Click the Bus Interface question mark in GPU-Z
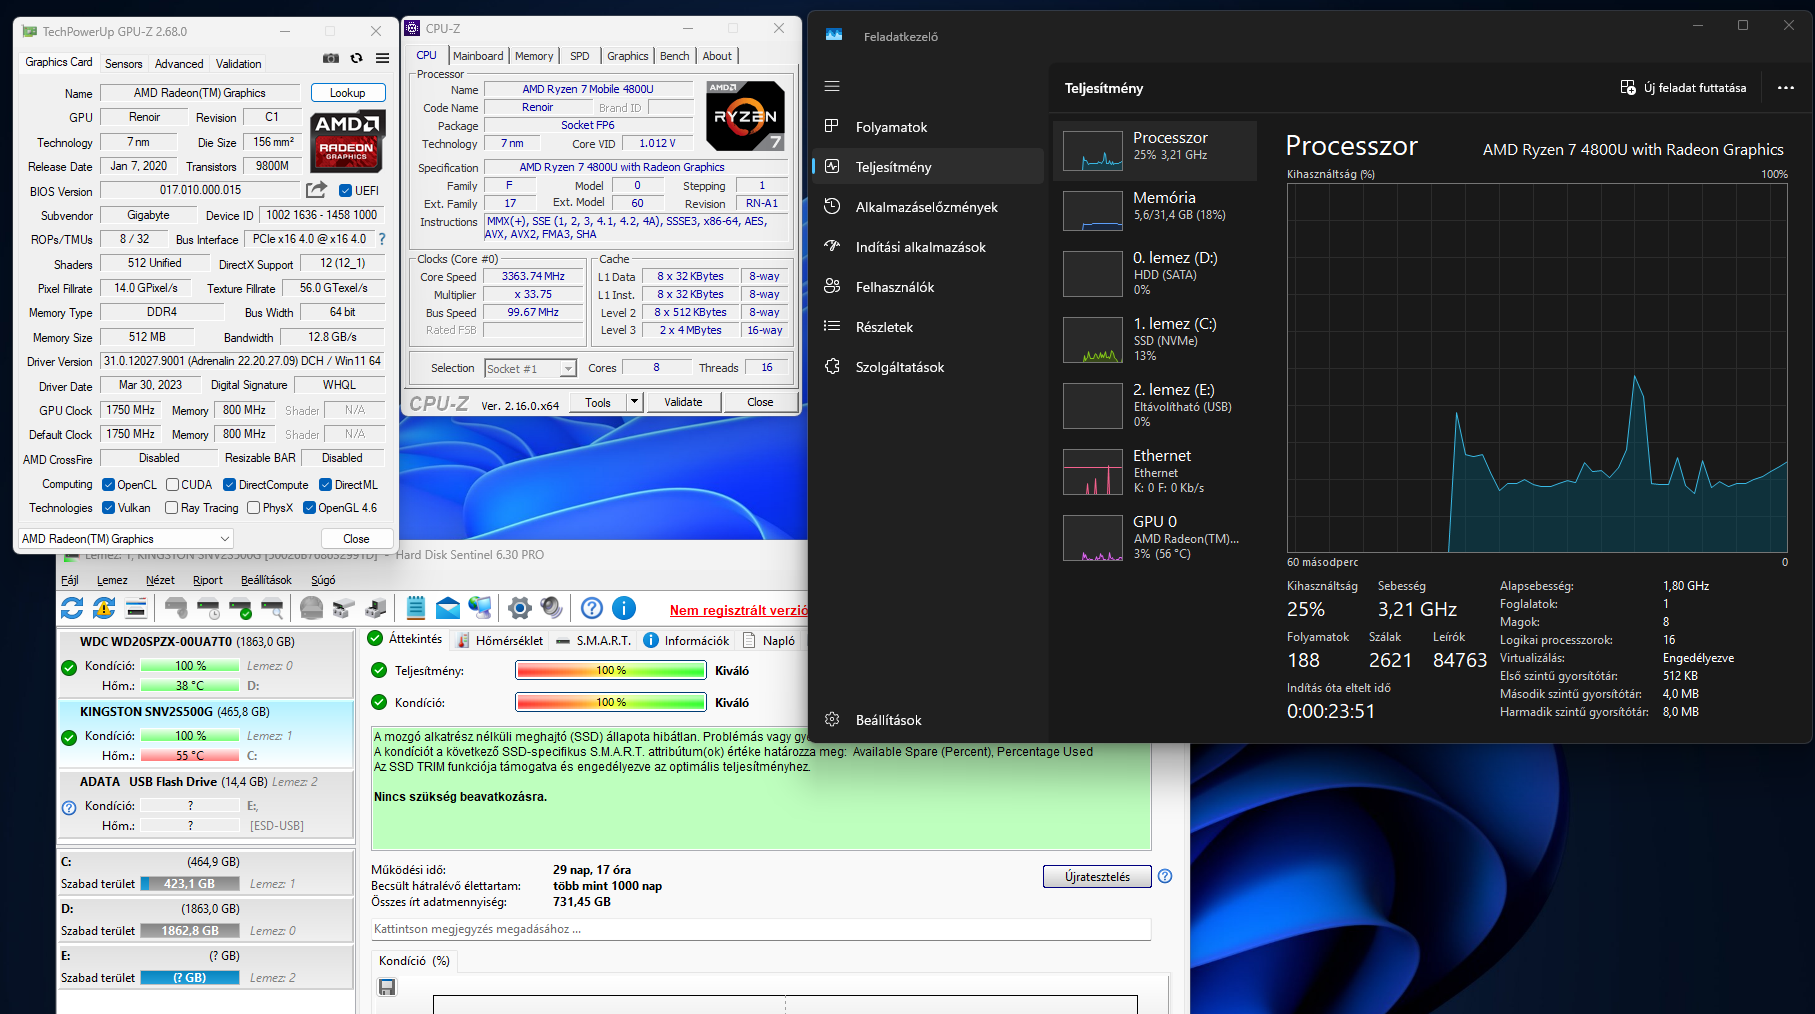The height and width of the screenshot is (1014, 1815). (x=382, y=239)
